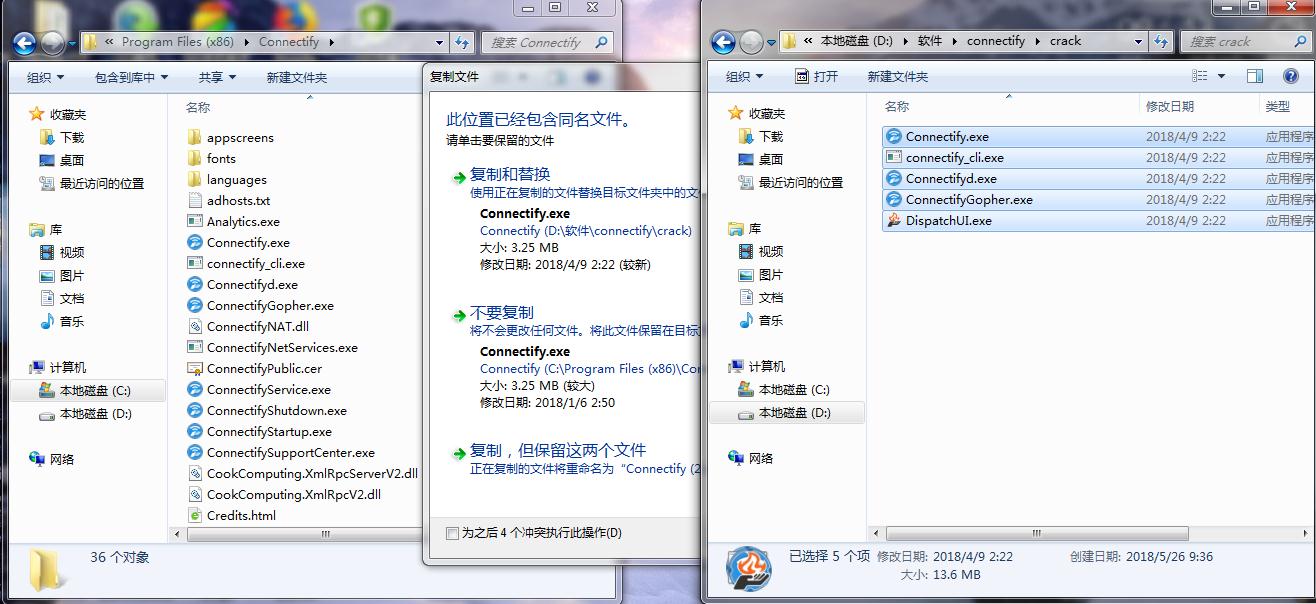Open 包含到库中 dropdown menu
The height and width of the screenshot is (604, 1316).
131,77
